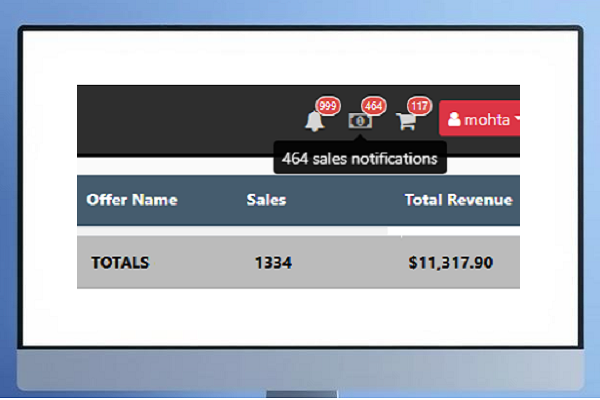Click the bell notifications icon
This screenshot has height=400, width=600.
pyautogui.click(x=315, y=121)
